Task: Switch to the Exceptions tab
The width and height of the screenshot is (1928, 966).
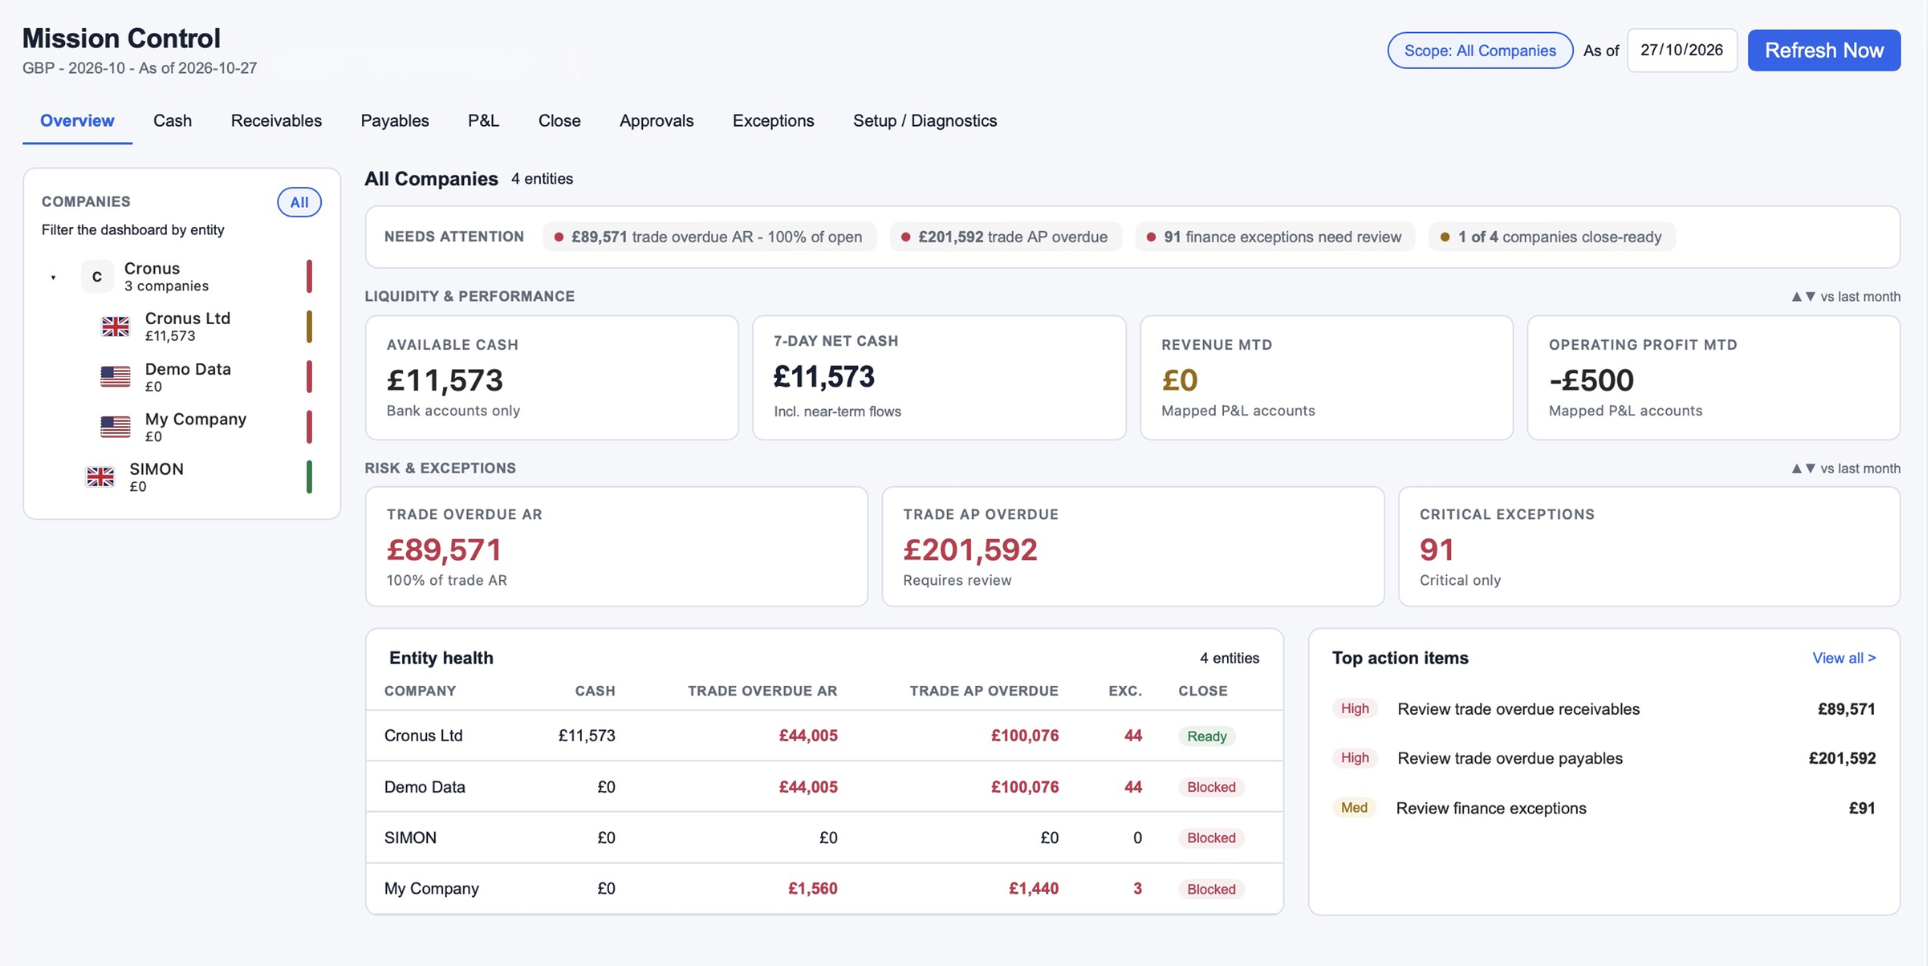Action: coord(773,121)
